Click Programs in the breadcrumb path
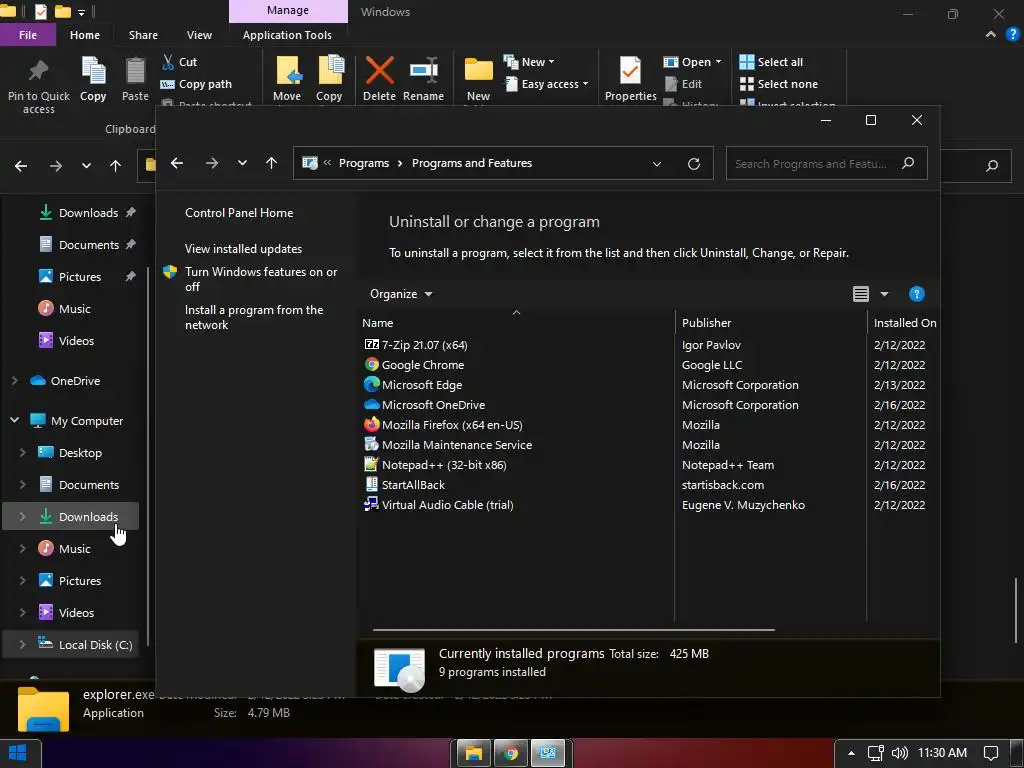The image size is (1024, 768). pos(364,163)
